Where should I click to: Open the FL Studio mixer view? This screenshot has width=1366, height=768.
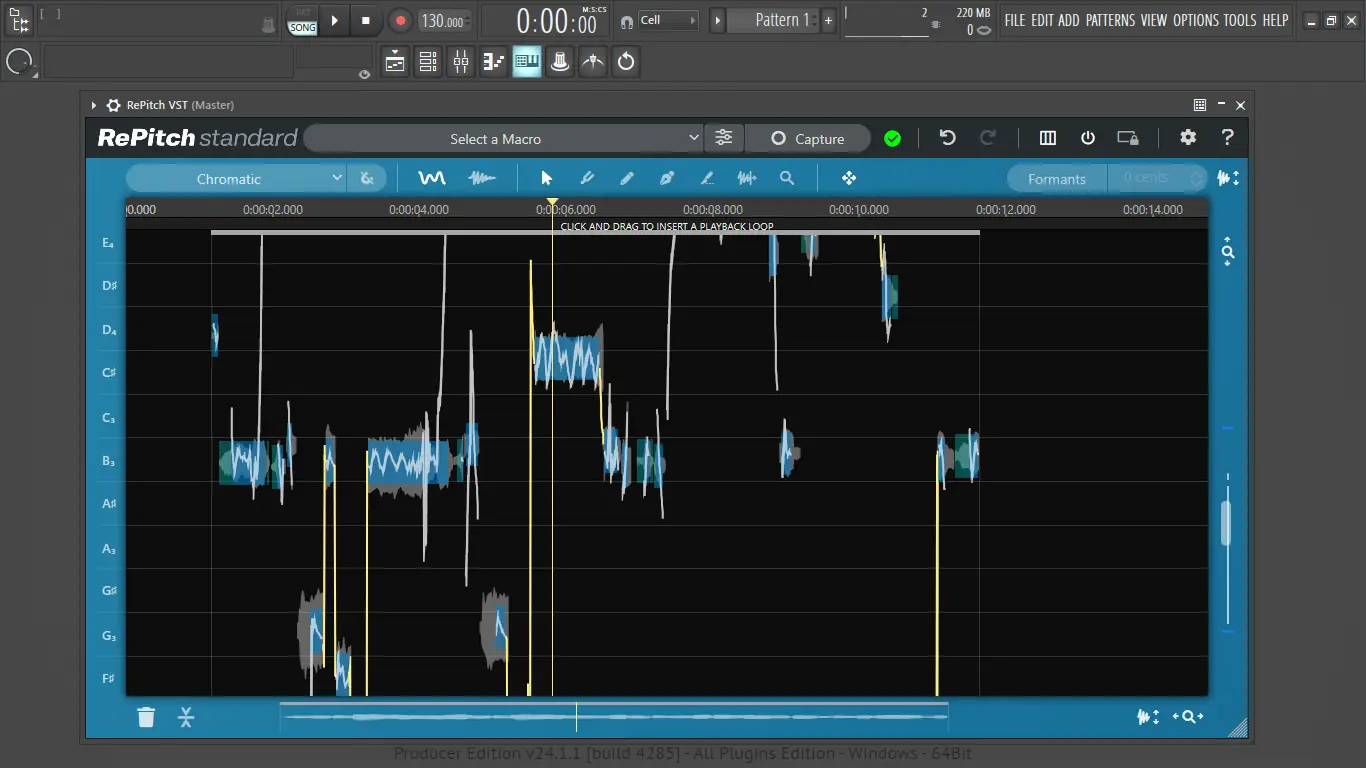[x=461, y=62]
